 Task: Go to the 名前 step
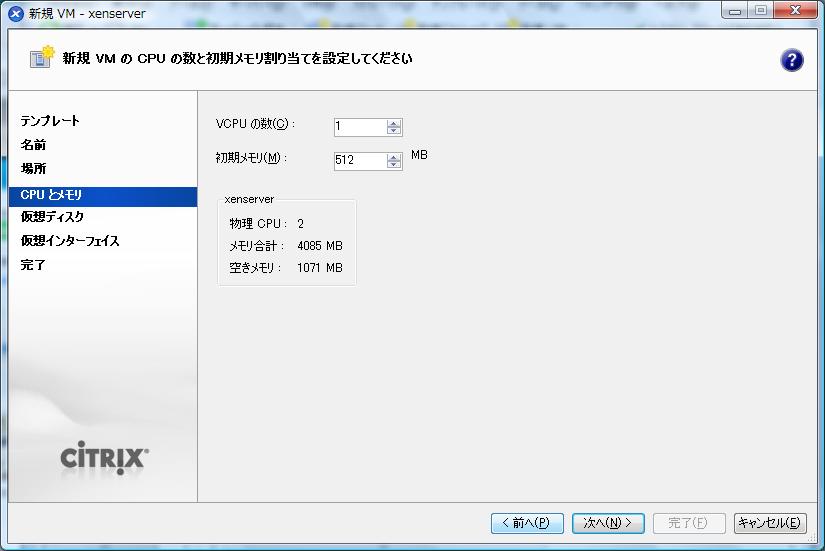coord(33,145)
